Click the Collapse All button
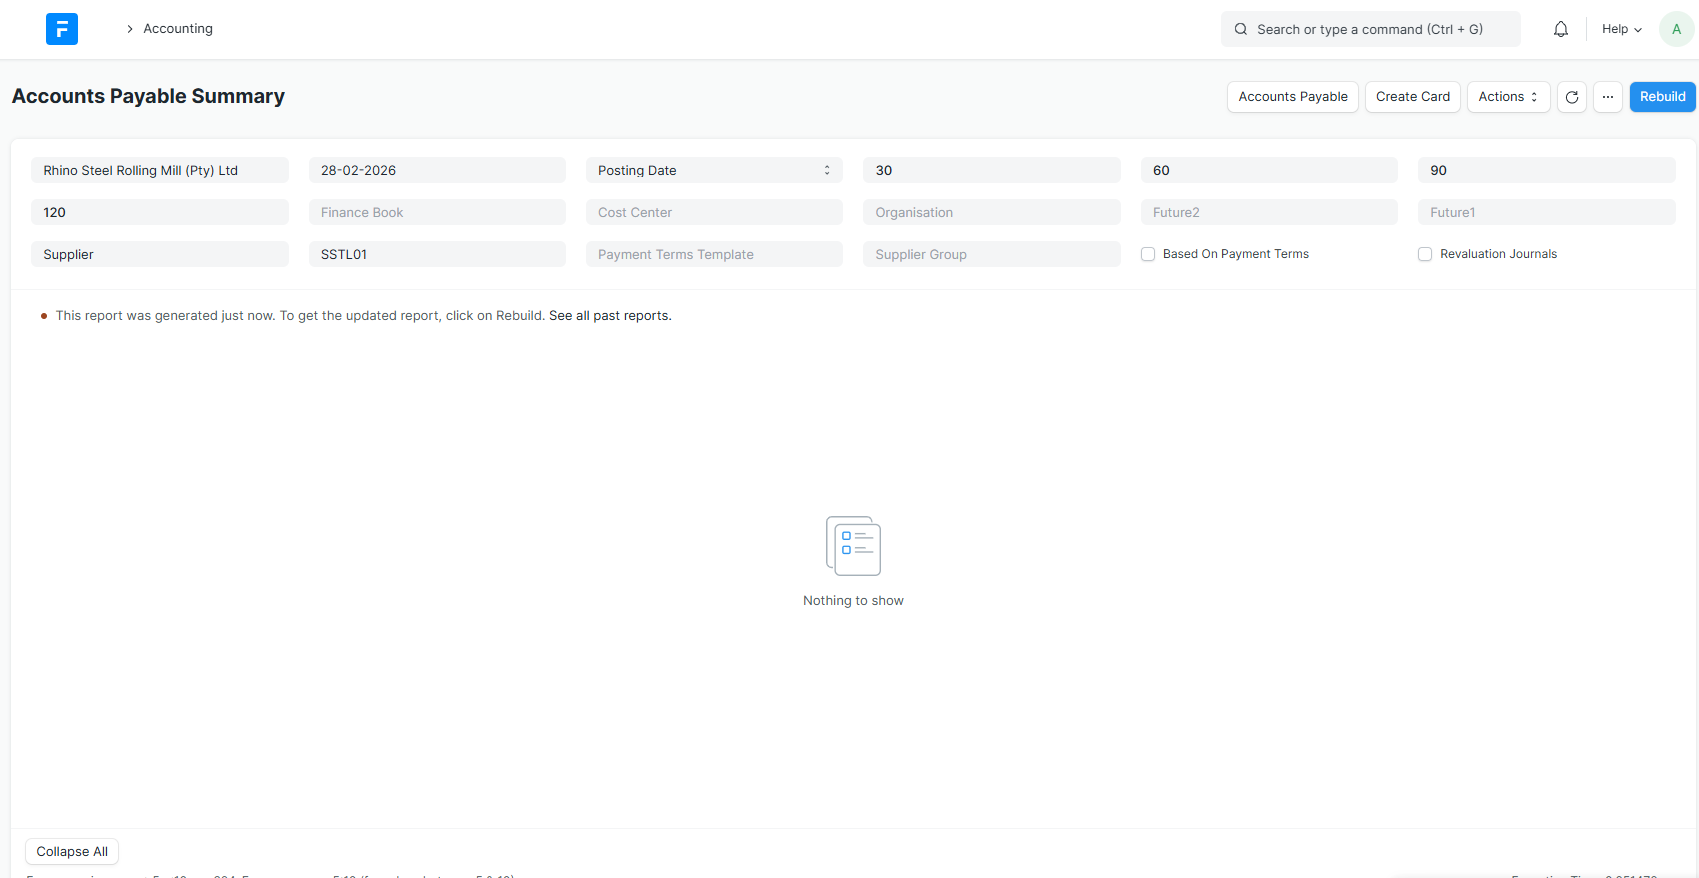The height and width of the screenshot is (878, 1699). (72, 852)
